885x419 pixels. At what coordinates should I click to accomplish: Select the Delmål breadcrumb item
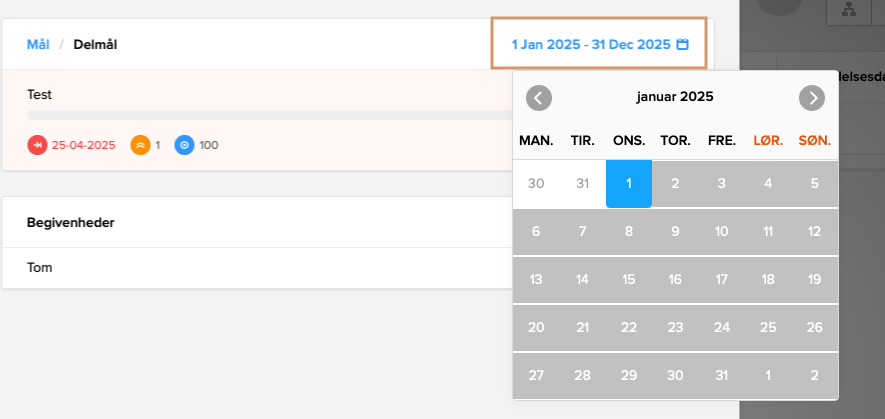point(96,44)
